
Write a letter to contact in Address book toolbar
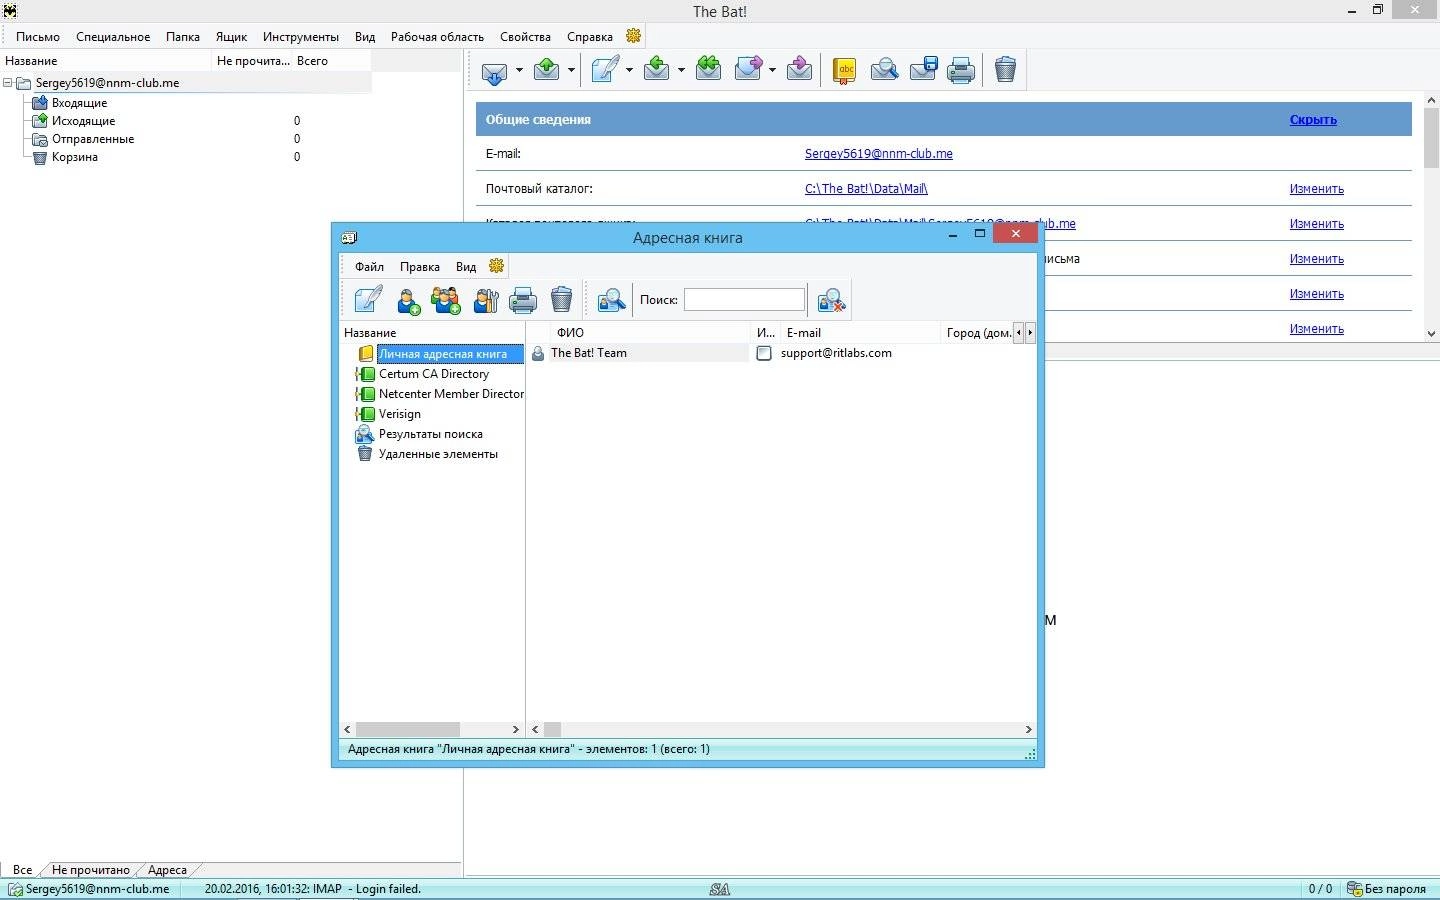(x=368, y=299)
